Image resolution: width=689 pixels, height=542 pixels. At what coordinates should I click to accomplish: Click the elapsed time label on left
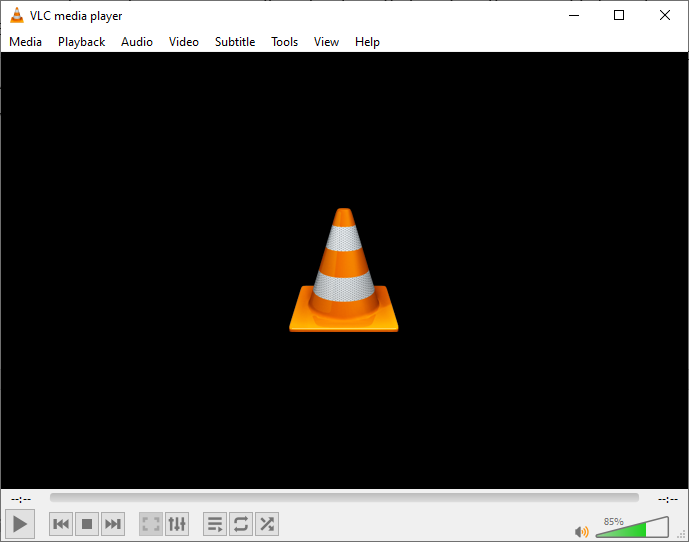point(21,499)
